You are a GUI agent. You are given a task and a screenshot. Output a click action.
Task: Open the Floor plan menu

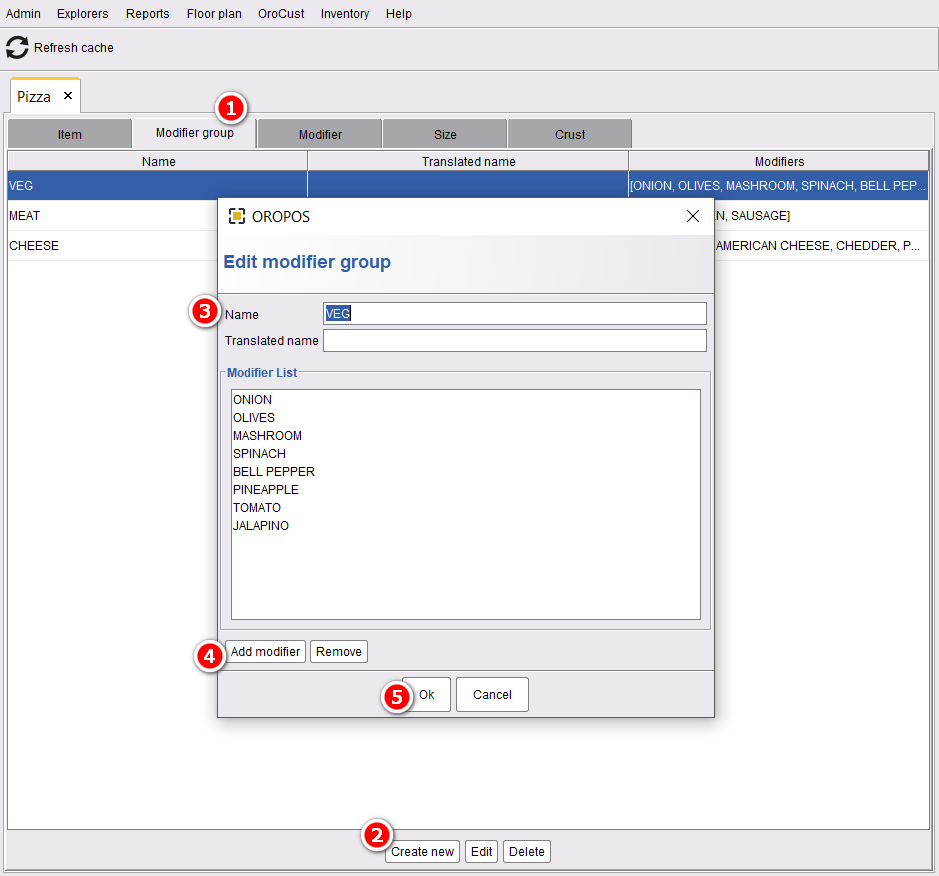coord(214,14)
